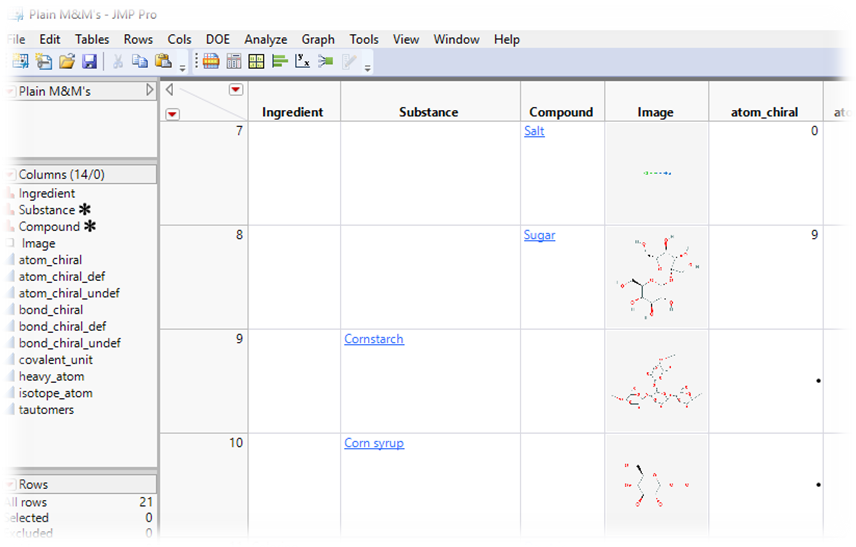
Task: Open the Rows menu
Action: click(x=138, y=39)
